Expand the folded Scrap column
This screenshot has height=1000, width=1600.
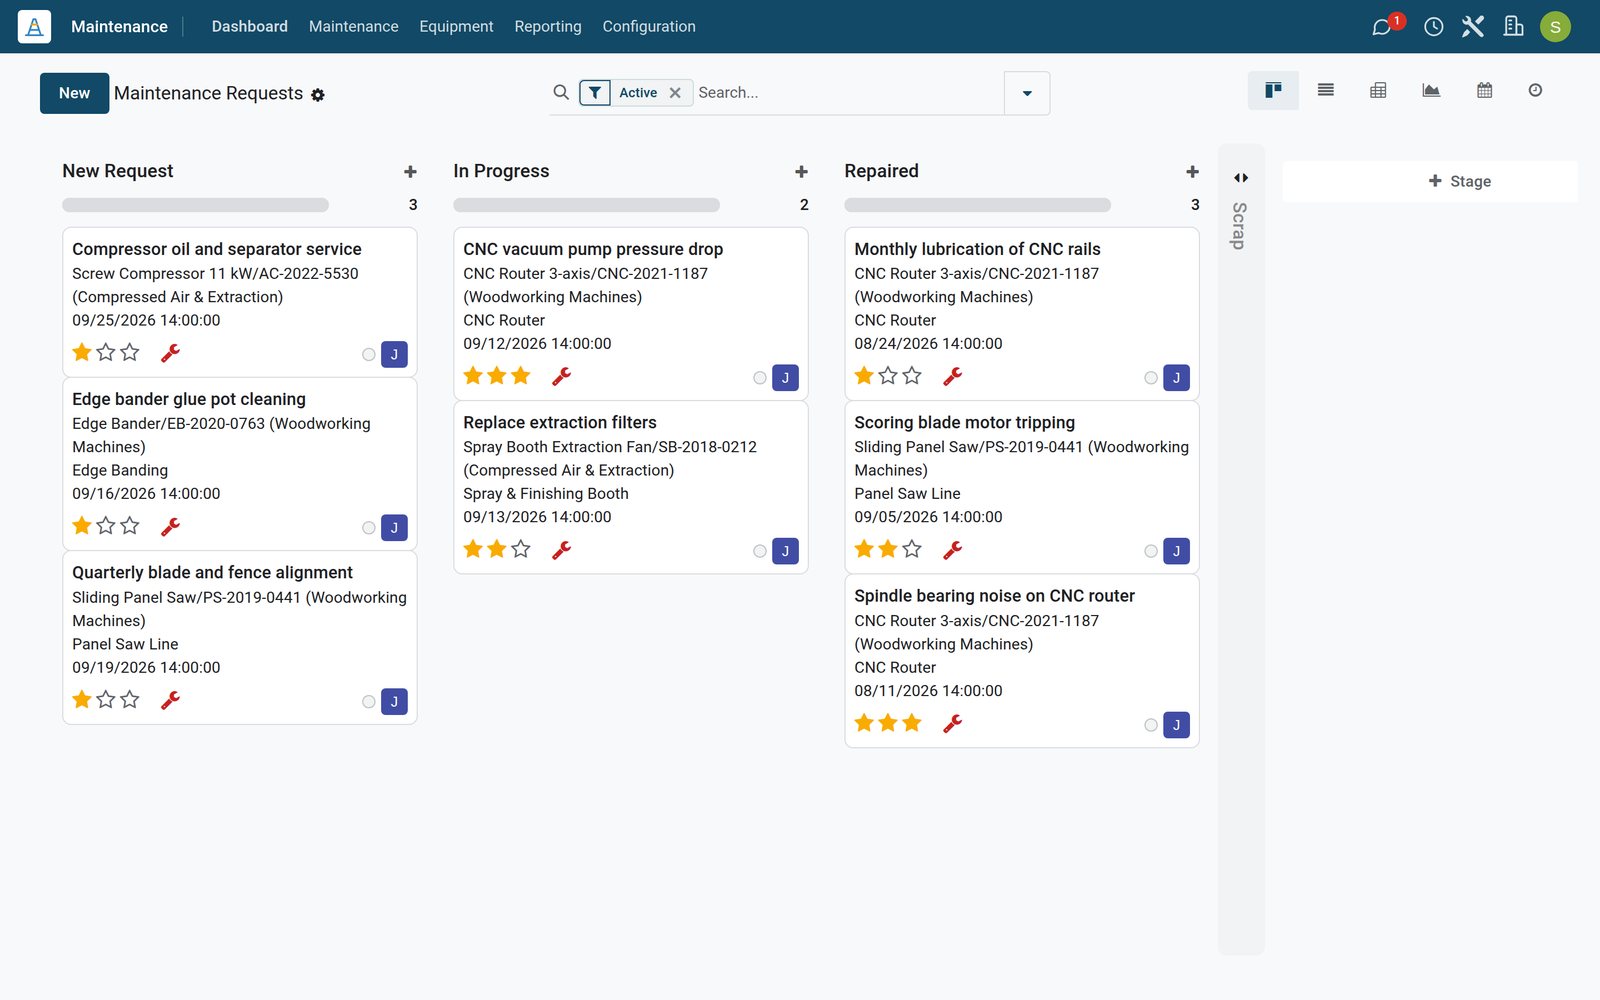[1241, 178]
